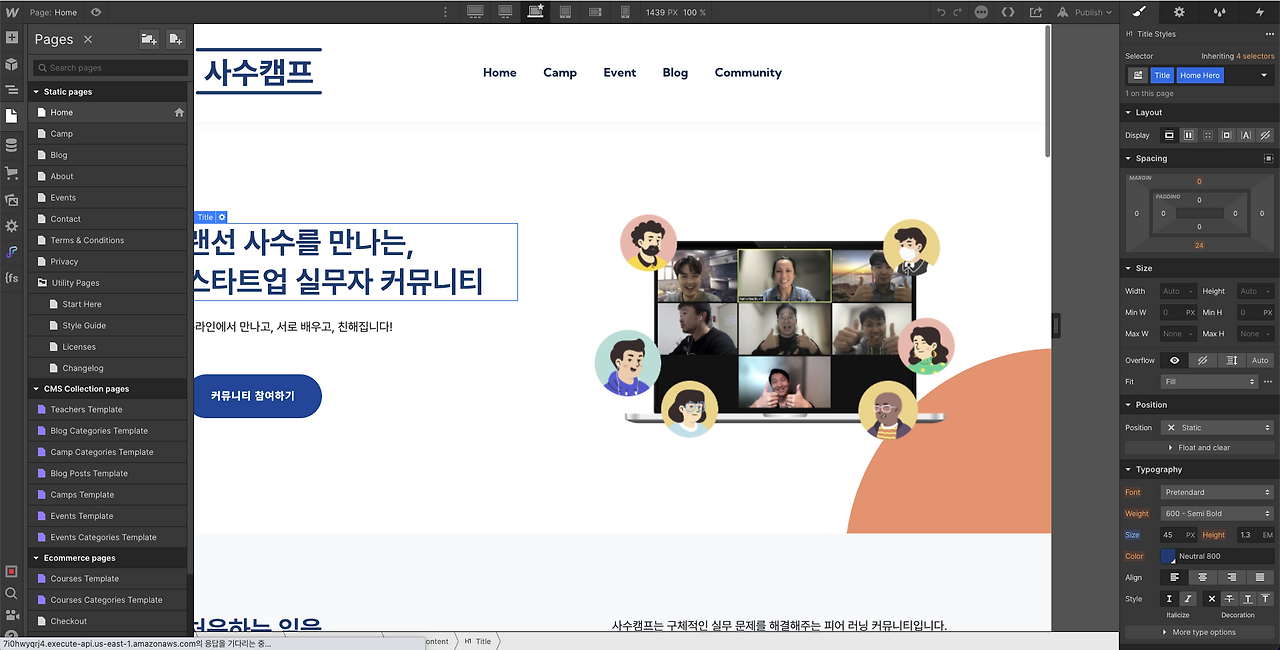Open Title Styles three-dot menu
The height and width of the screenshot is (650, 1280).
(x=1270, y=34)
